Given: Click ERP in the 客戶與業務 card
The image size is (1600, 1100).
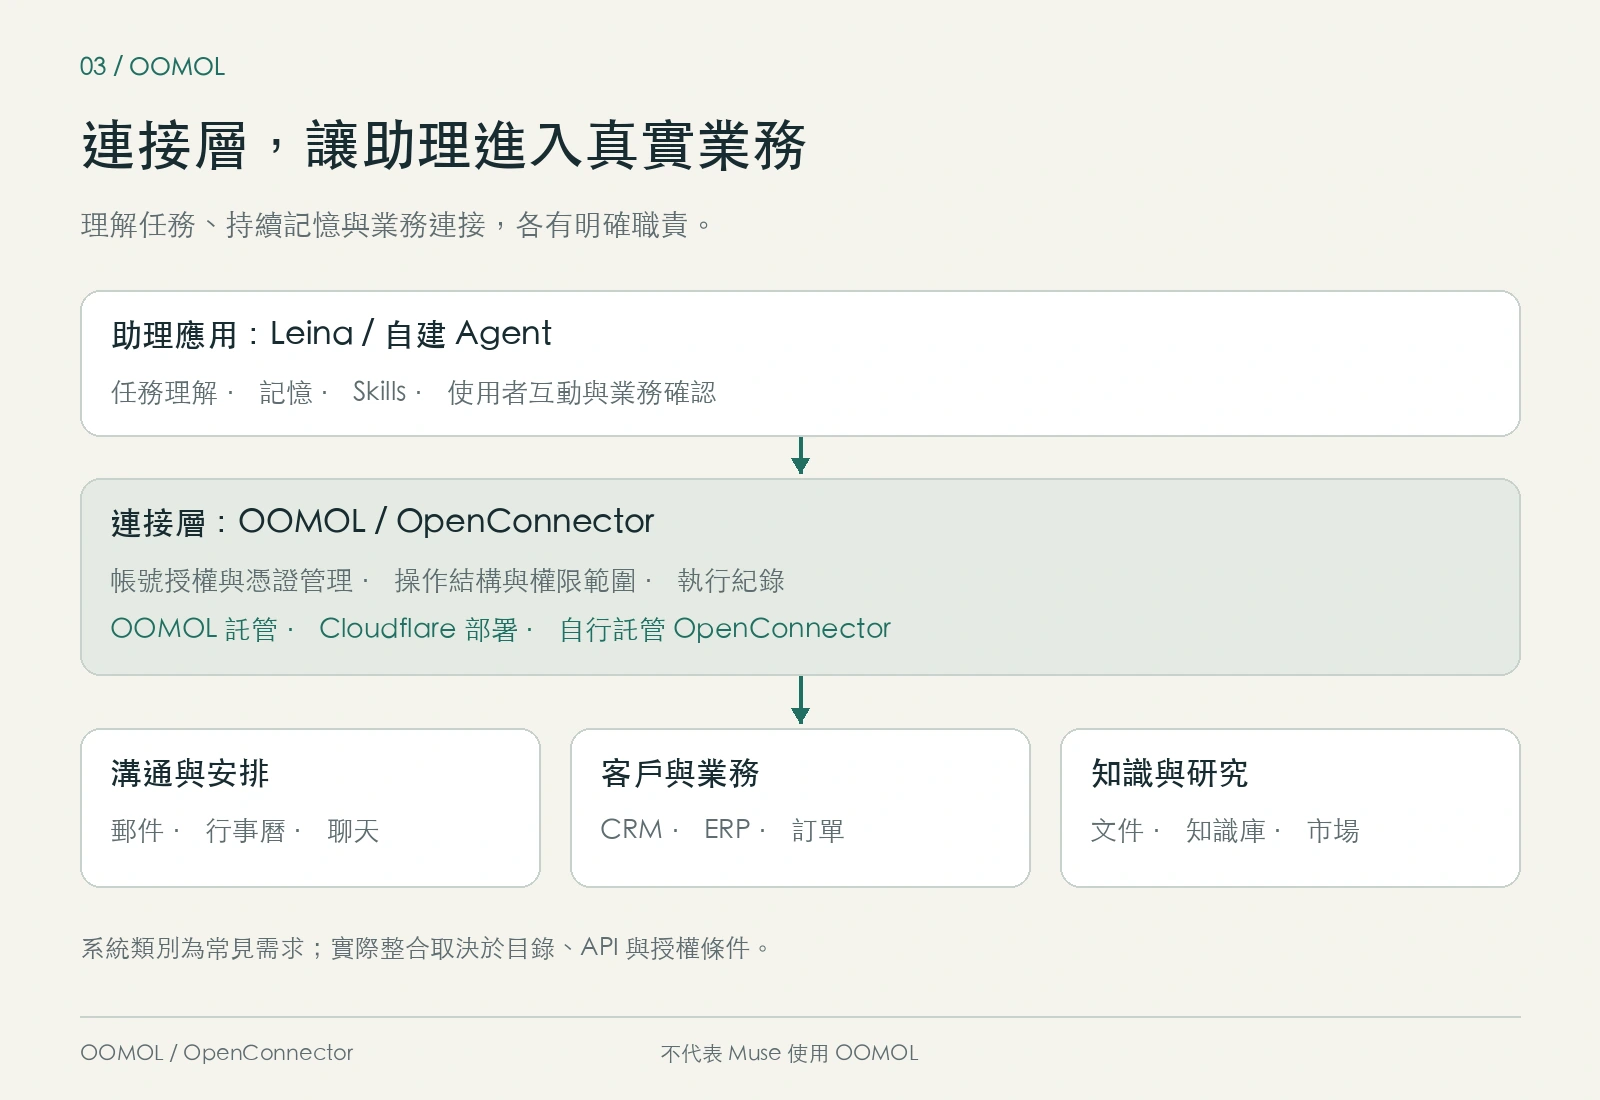Looking at the screenshot, I should [727, 830].
